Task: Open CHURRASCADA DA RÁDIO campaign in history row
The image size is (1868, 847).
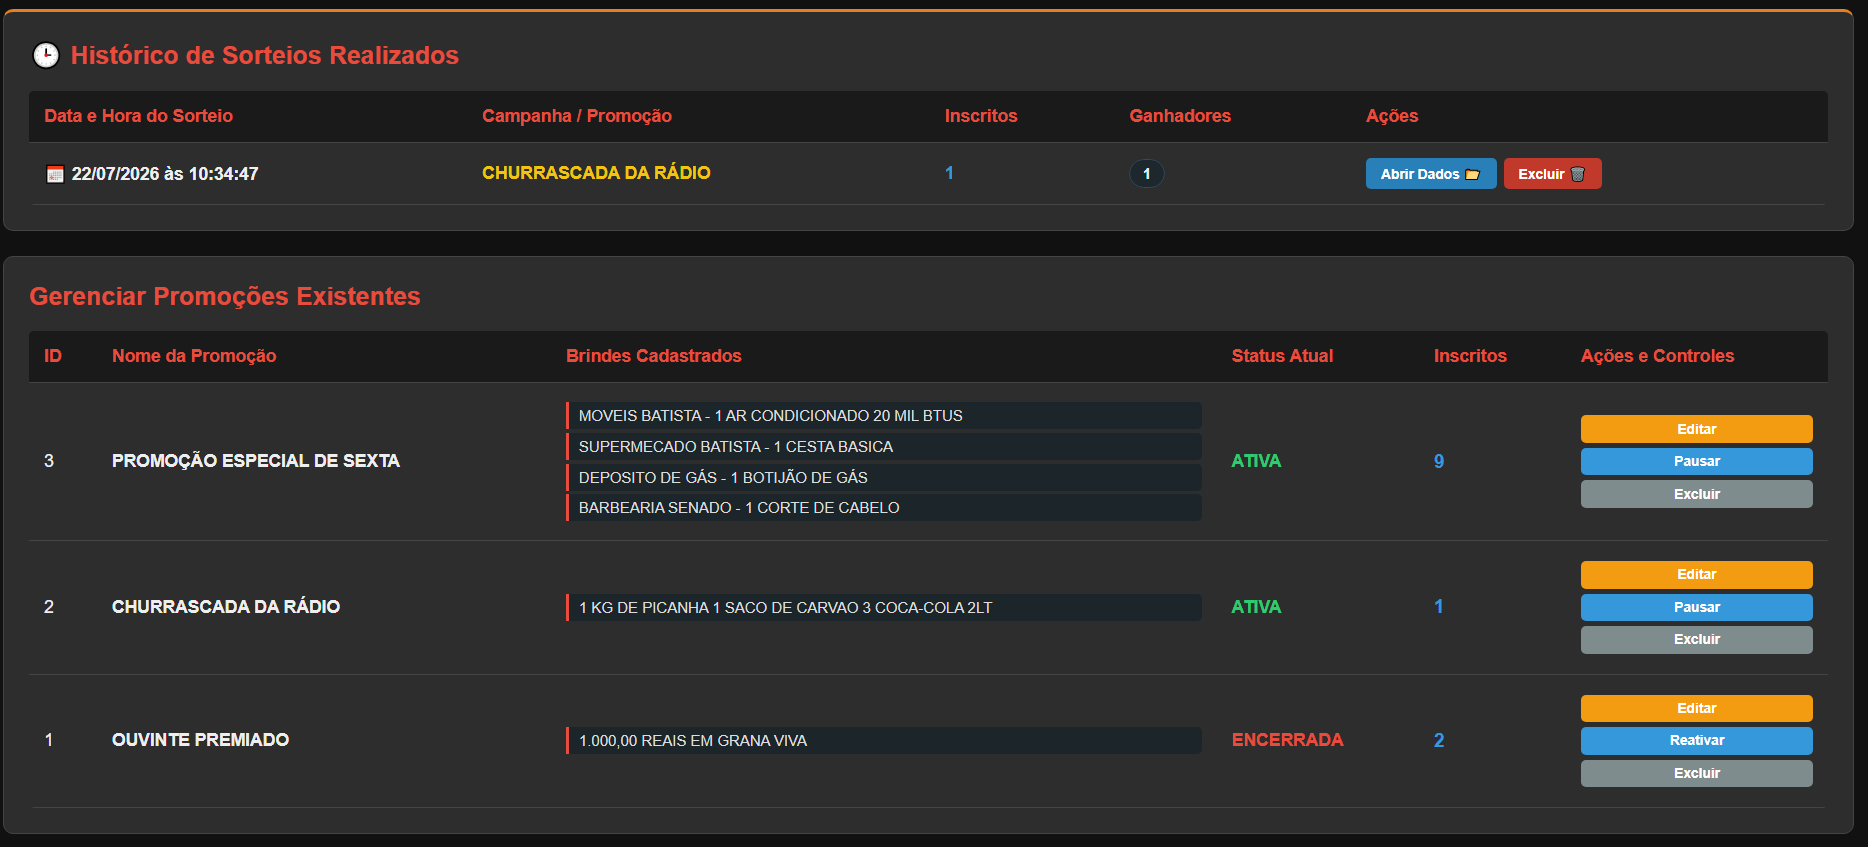Action: click(x=596, y=173)
